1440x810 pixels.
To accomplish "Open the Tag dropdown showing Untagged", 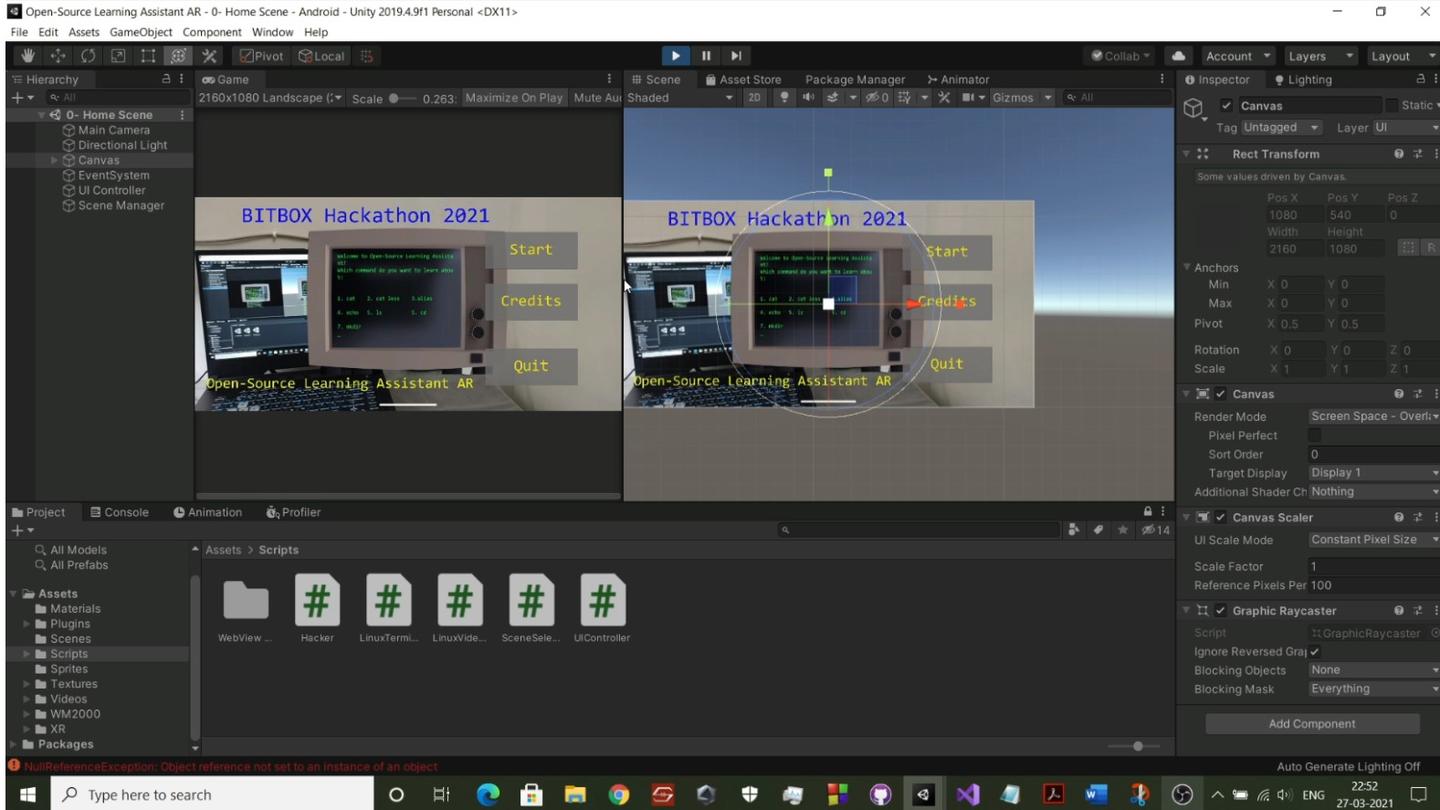I will (x=1282, y=127).
